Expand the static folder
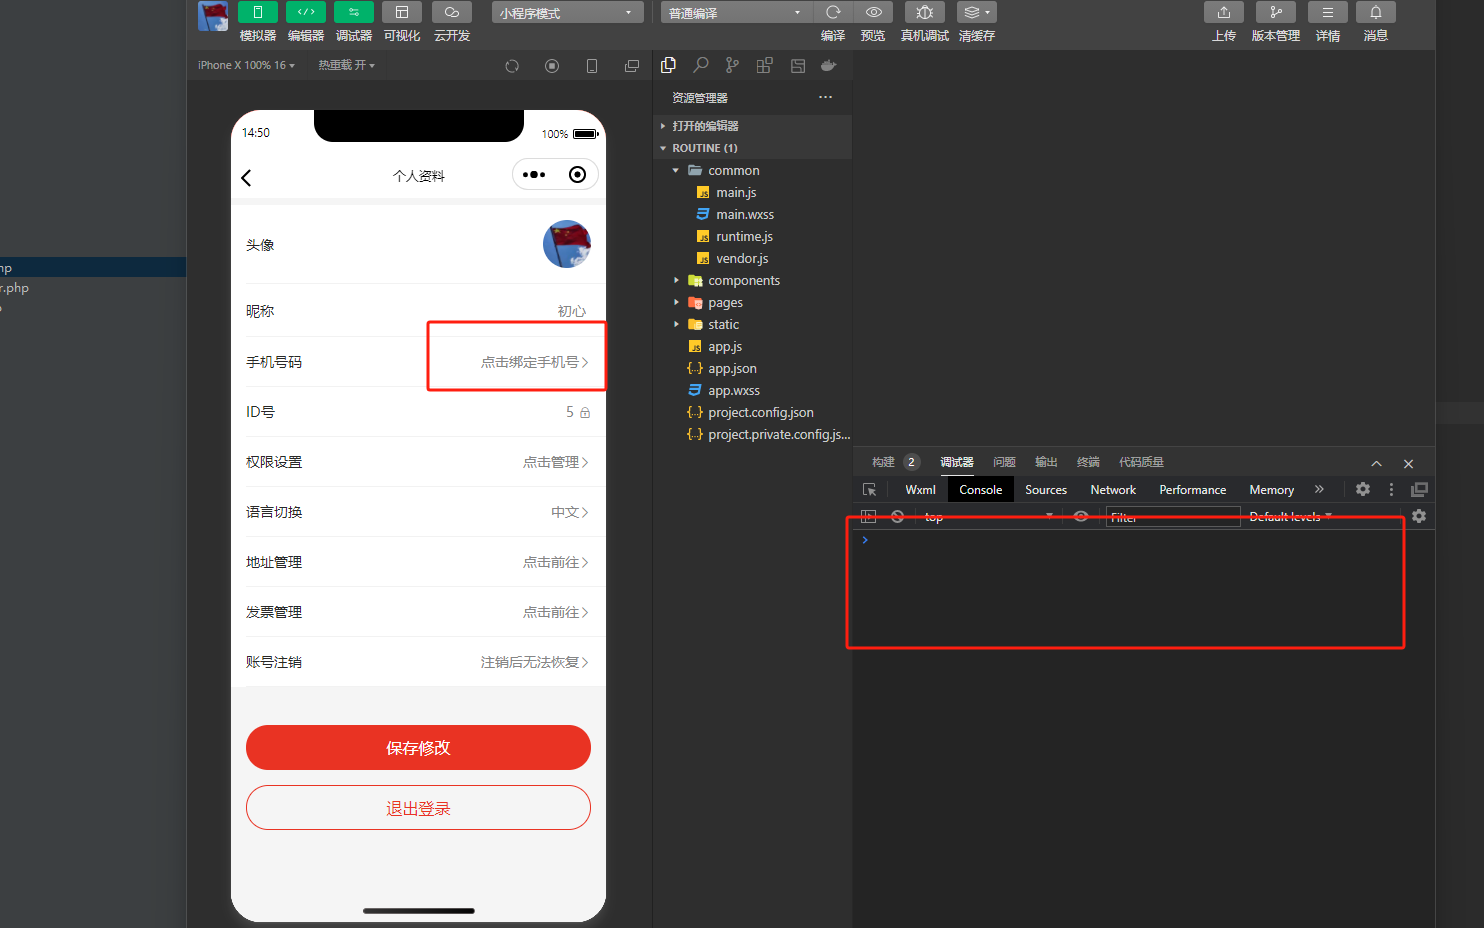The image size is (1484, 928). point(752,325)
